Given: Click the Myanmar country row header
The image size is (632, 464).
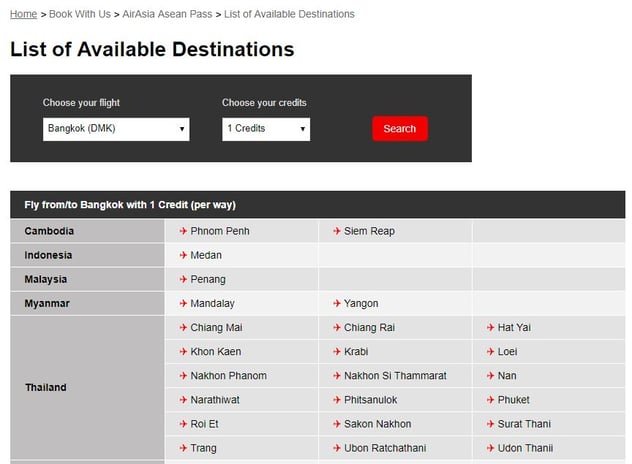Looking at the screenshot, I should coord(87,303).
